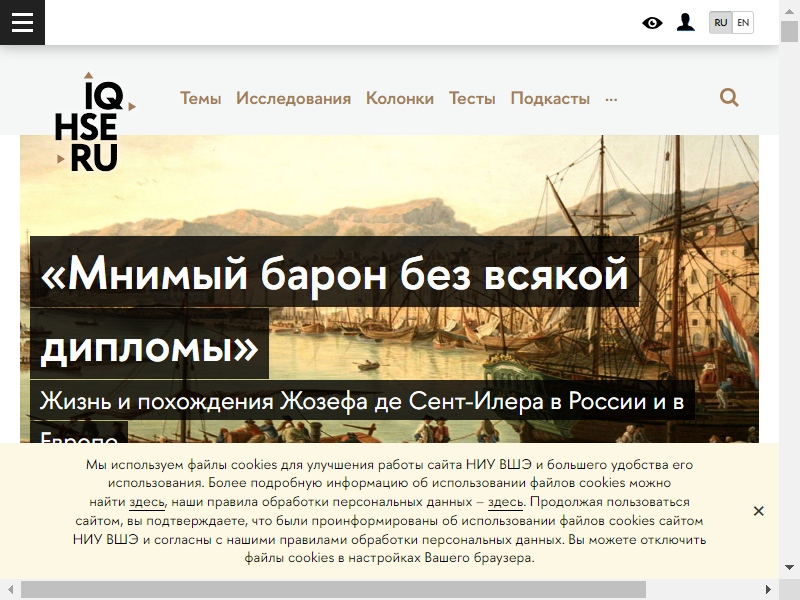Click horizontal scrollbar left arrow
800x600 pixels.
click(x=10, y=590)
